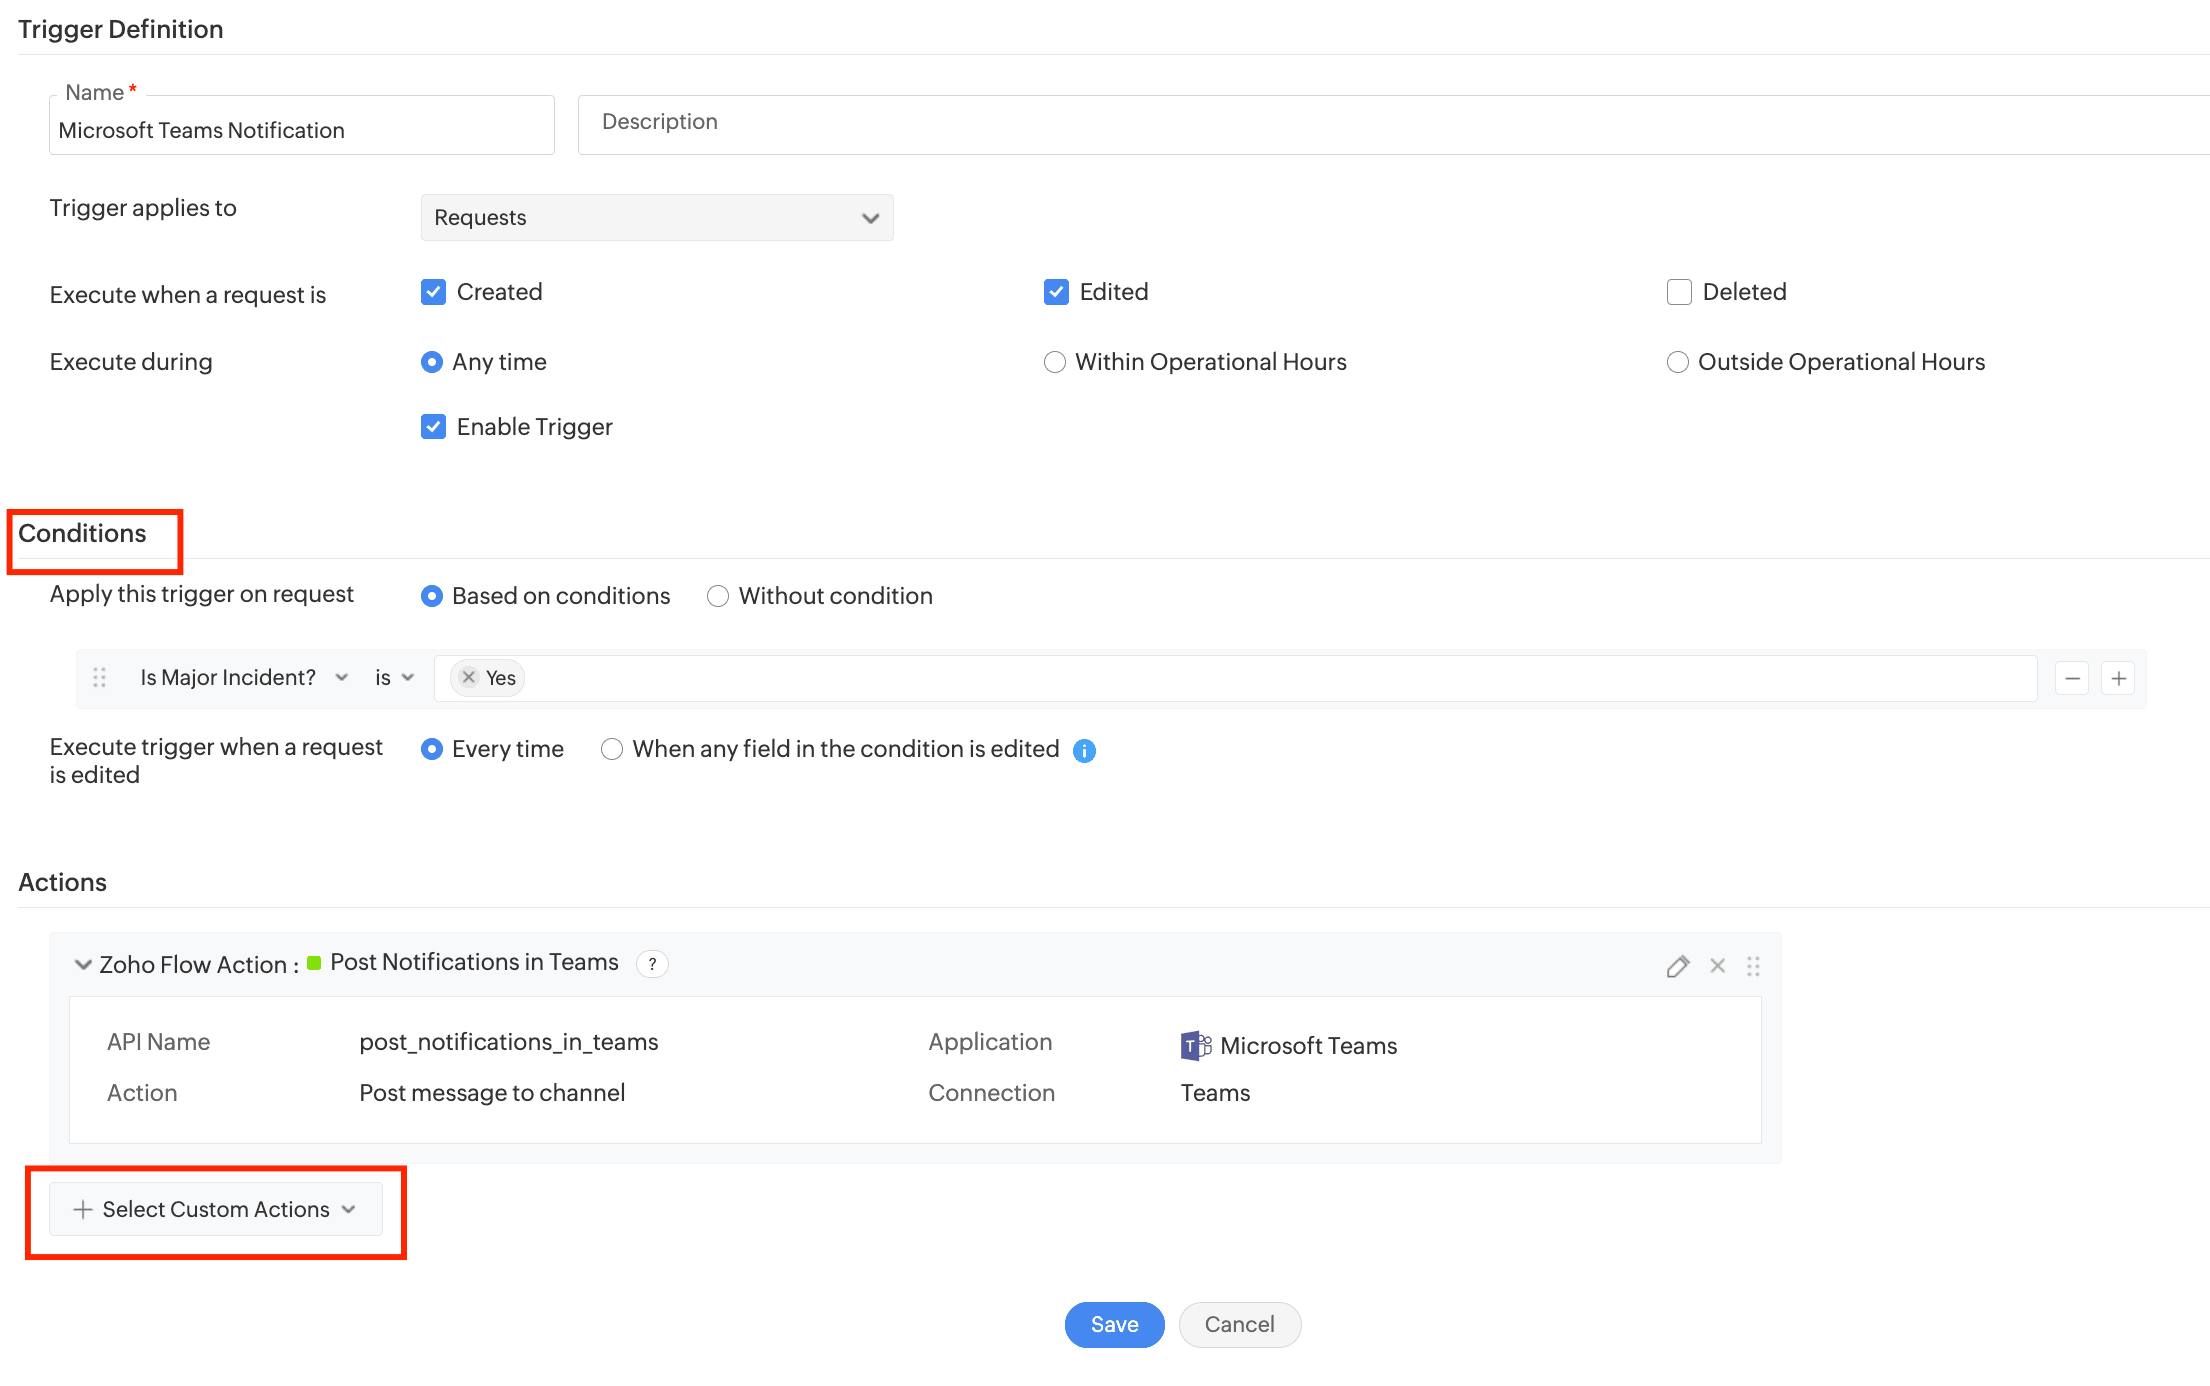This screenshot has width=2210, height=1386.
Task: Click the Save button
Action: point(1114,1325)
